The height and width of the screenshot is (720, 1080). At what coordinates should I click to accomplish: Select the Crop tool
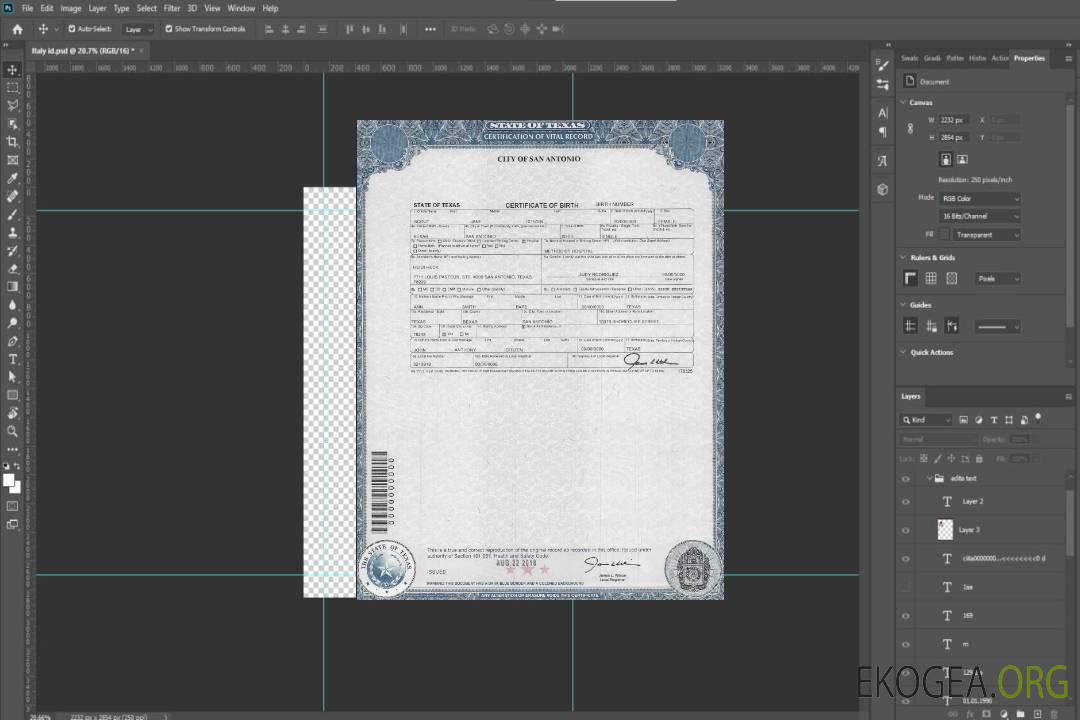[12, 142]
